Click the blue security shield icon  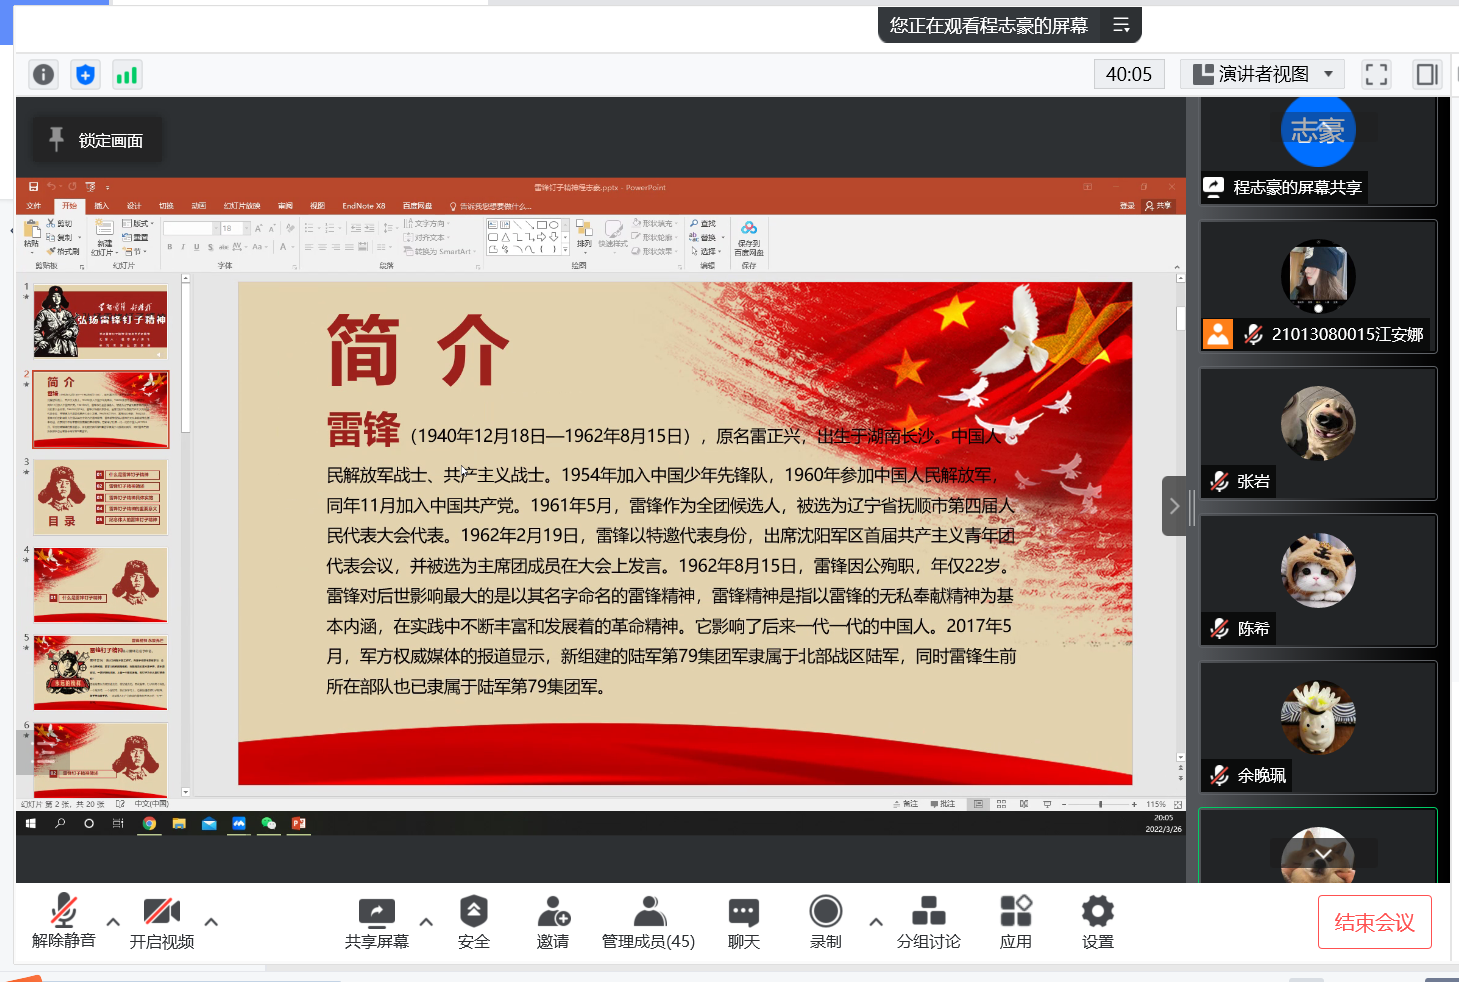coord(86,75)
